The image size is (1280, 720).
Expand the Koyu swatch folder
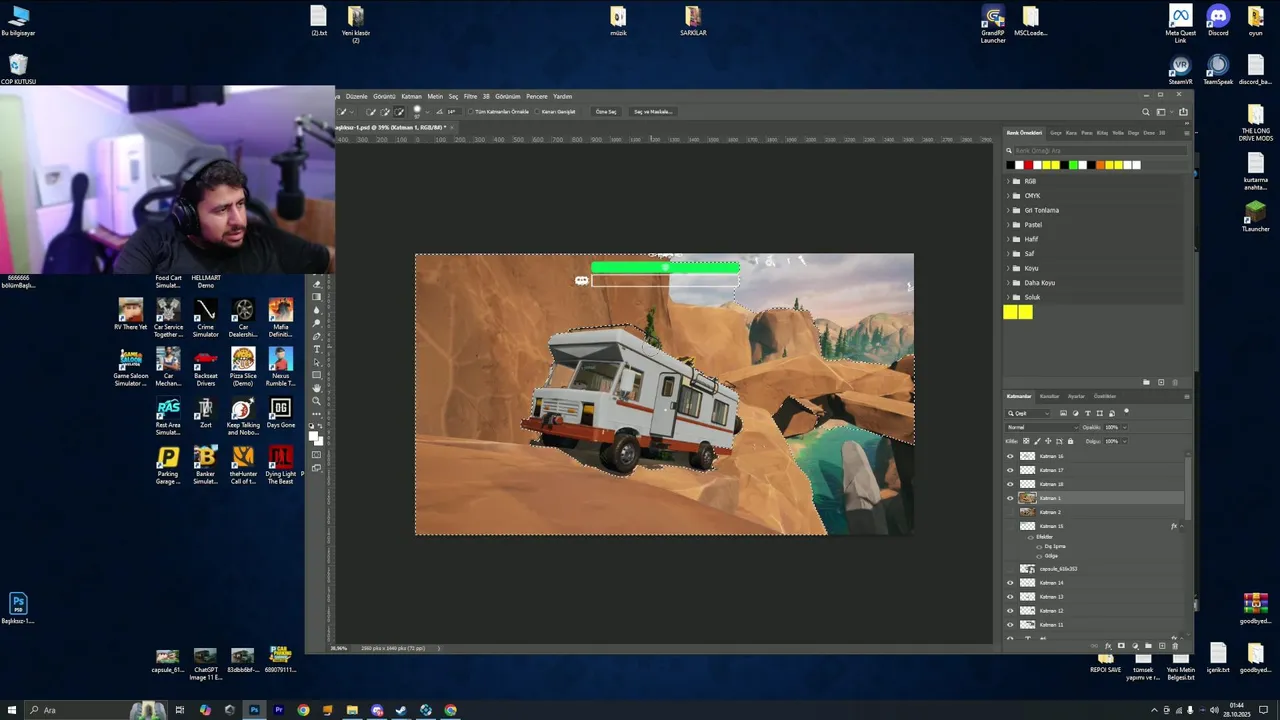tap(1008, 268)
